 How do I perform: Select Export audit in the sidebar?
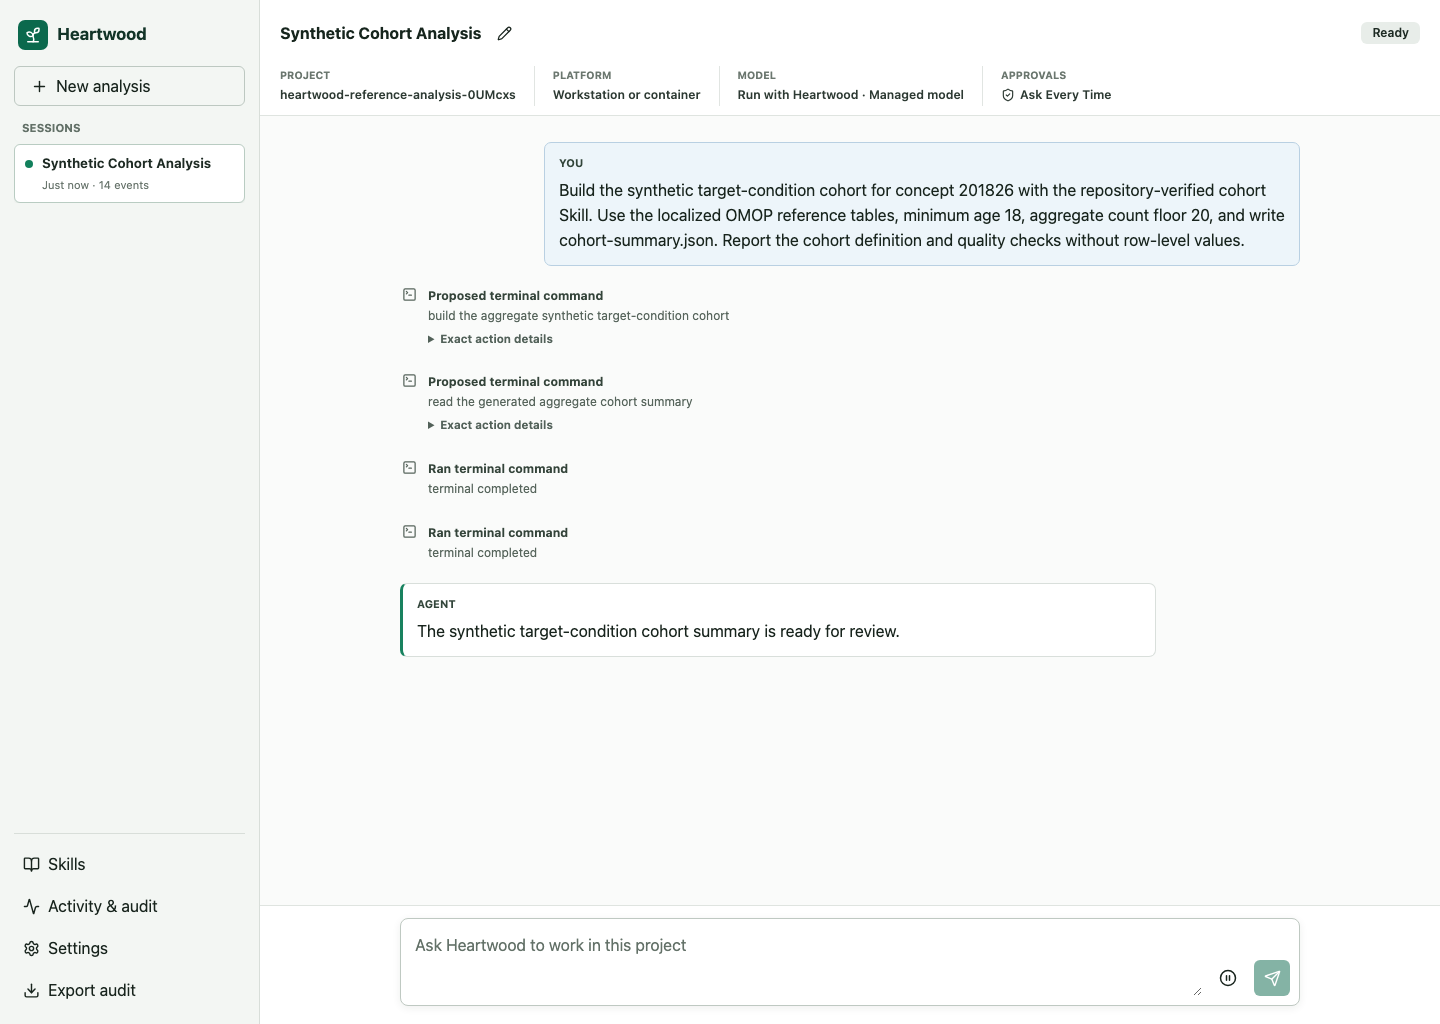tap(129, 990)
